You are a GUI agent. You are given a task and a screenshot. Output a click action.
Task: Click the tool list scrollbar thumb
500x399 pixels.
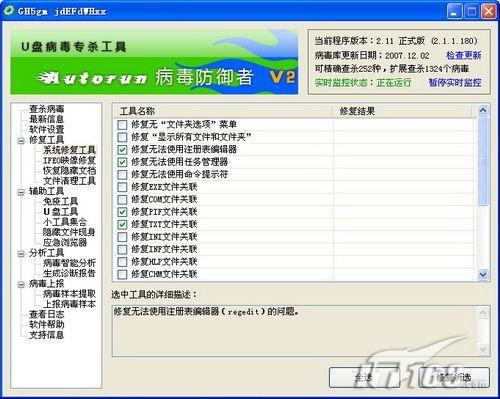[x=483, y=161]
